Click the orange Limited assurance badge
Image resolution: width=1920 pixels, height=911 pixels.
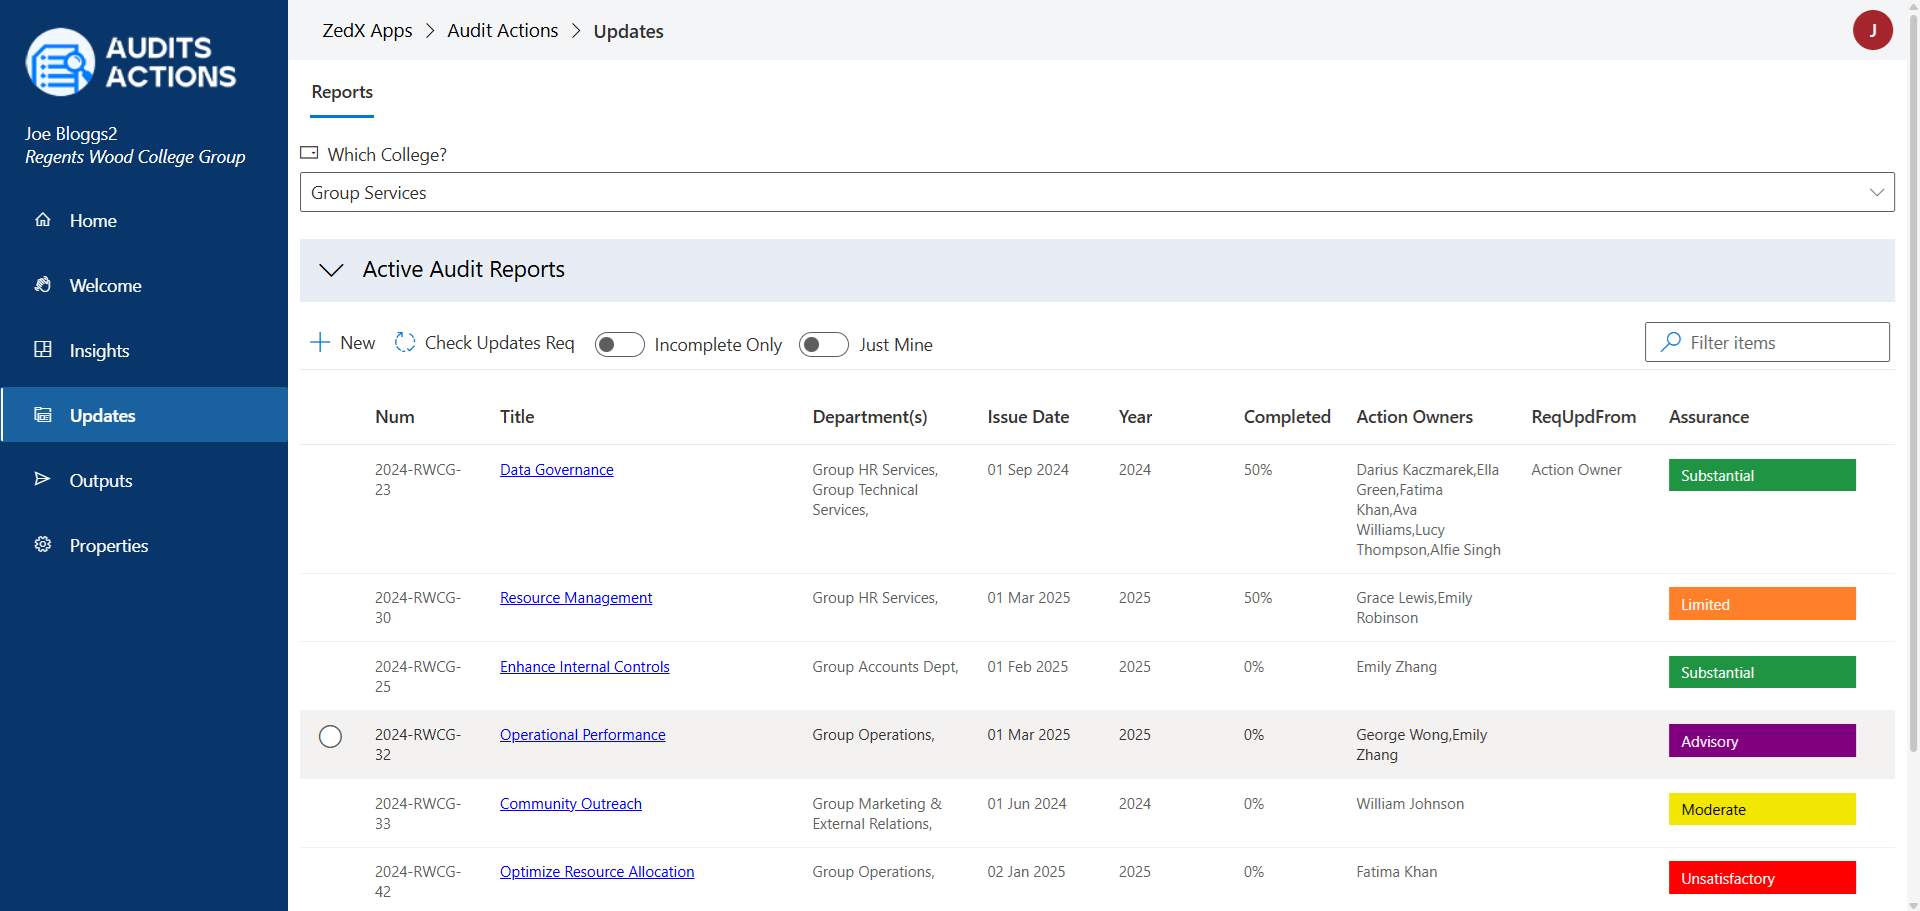(x=1762, y=604)
